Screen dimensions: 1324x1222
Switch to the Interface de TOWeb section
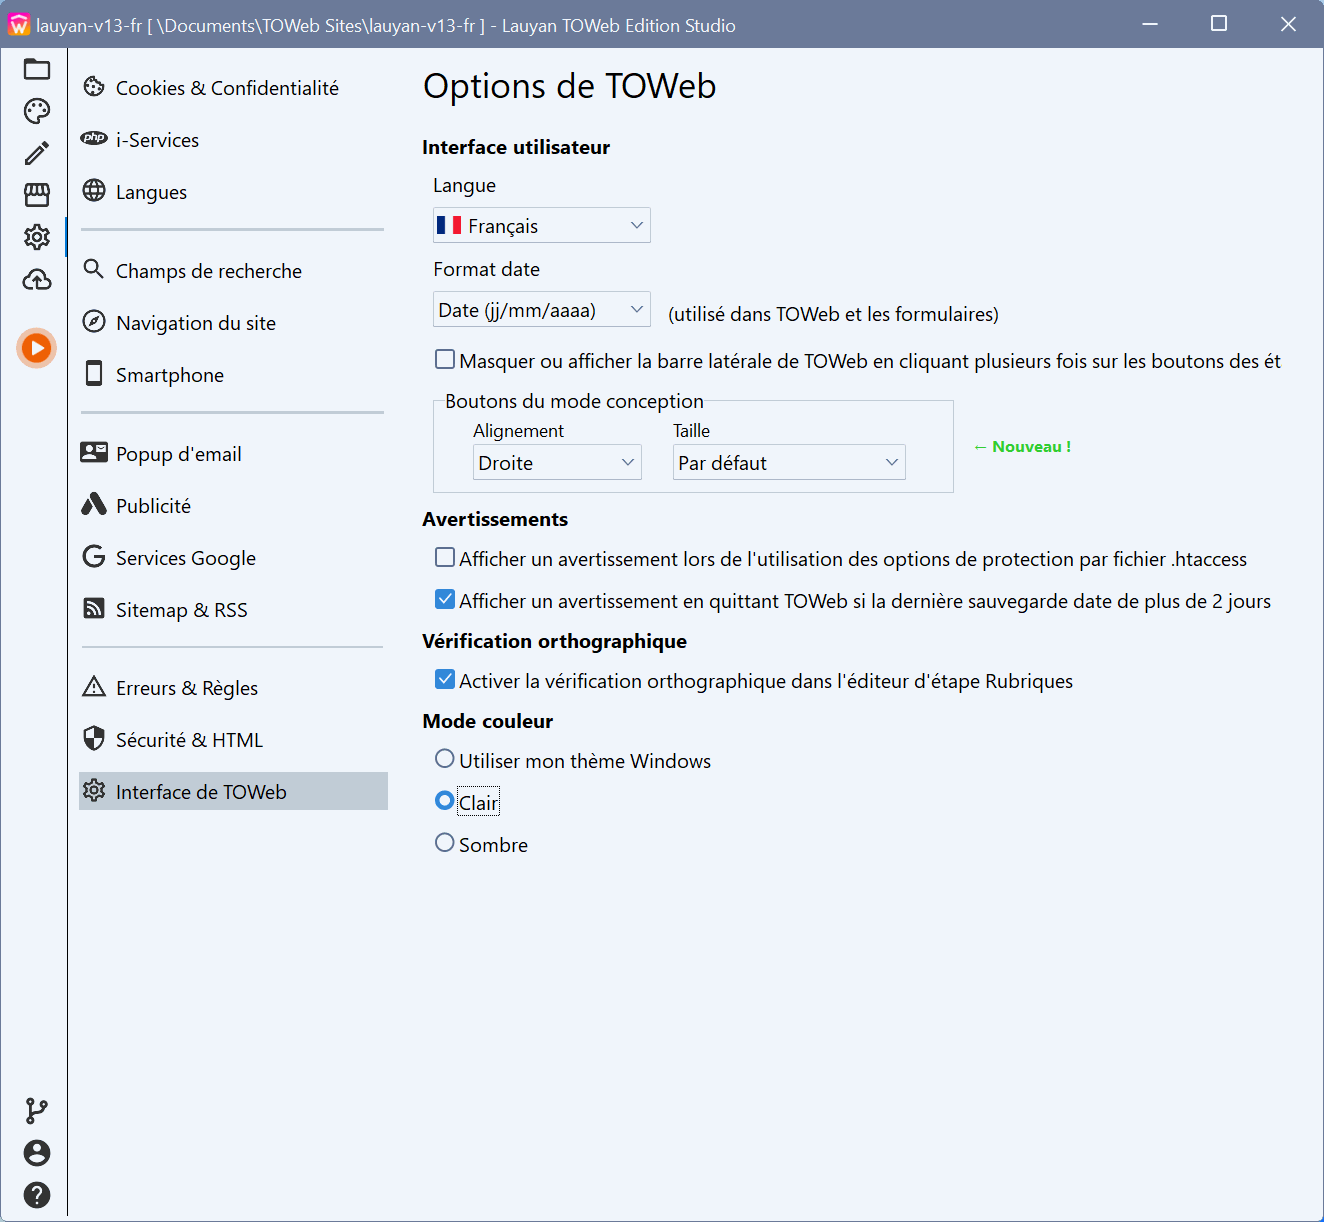(x=201, y=791)
